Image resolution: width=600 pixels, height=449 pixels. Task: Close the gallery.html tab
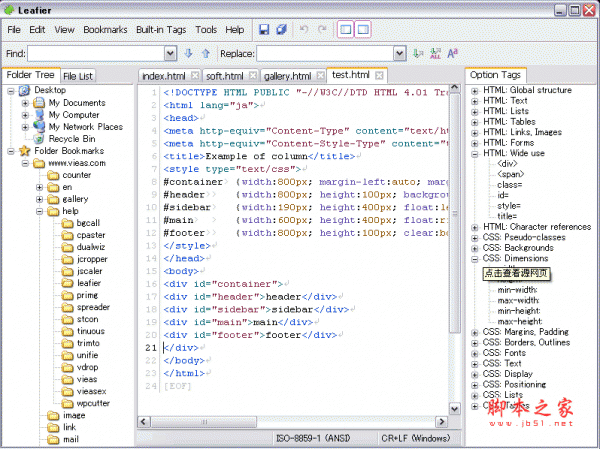click(319, 75)
